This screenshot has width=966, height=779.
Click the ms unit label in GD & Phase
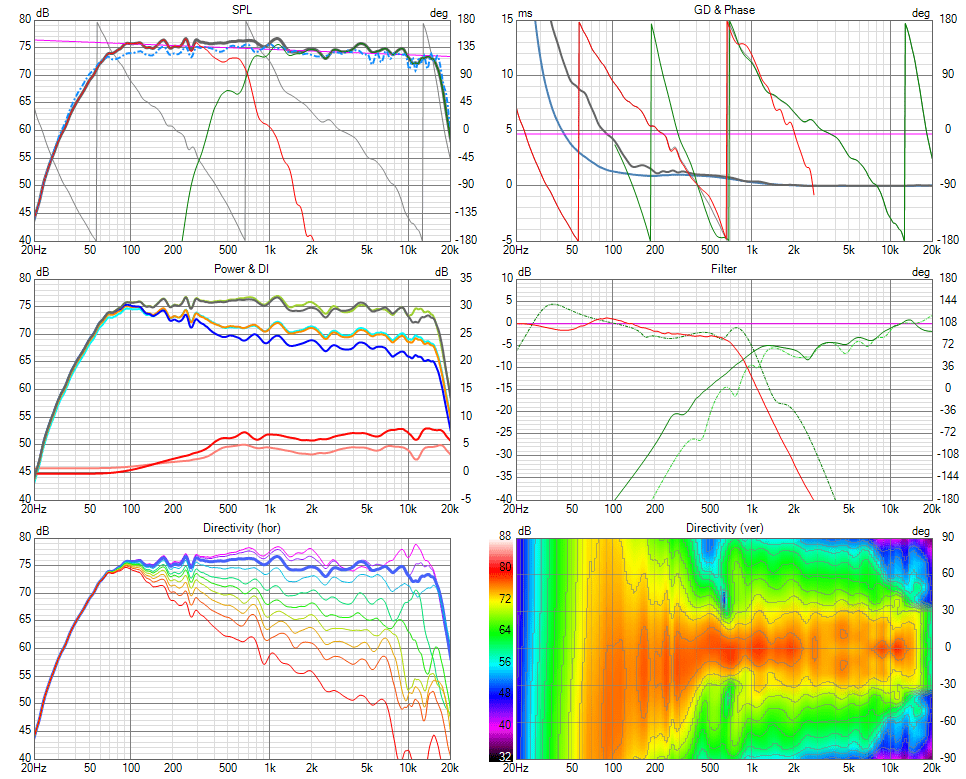[525, 13]
